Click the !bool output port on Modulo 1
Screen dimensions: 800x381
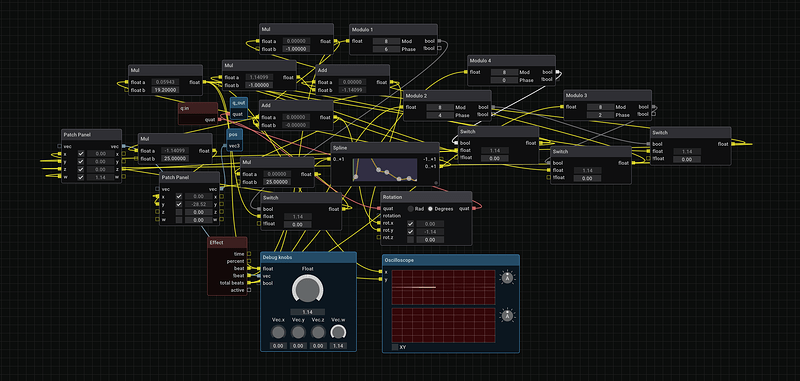tap(439, 48)
